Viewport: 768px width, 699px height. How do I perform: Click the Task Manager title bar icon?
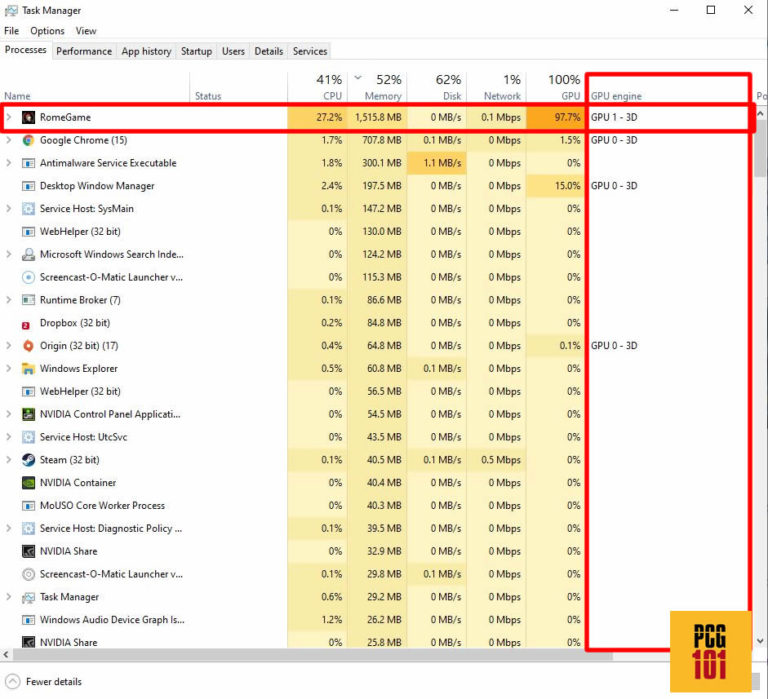click(x=11, y=10)
